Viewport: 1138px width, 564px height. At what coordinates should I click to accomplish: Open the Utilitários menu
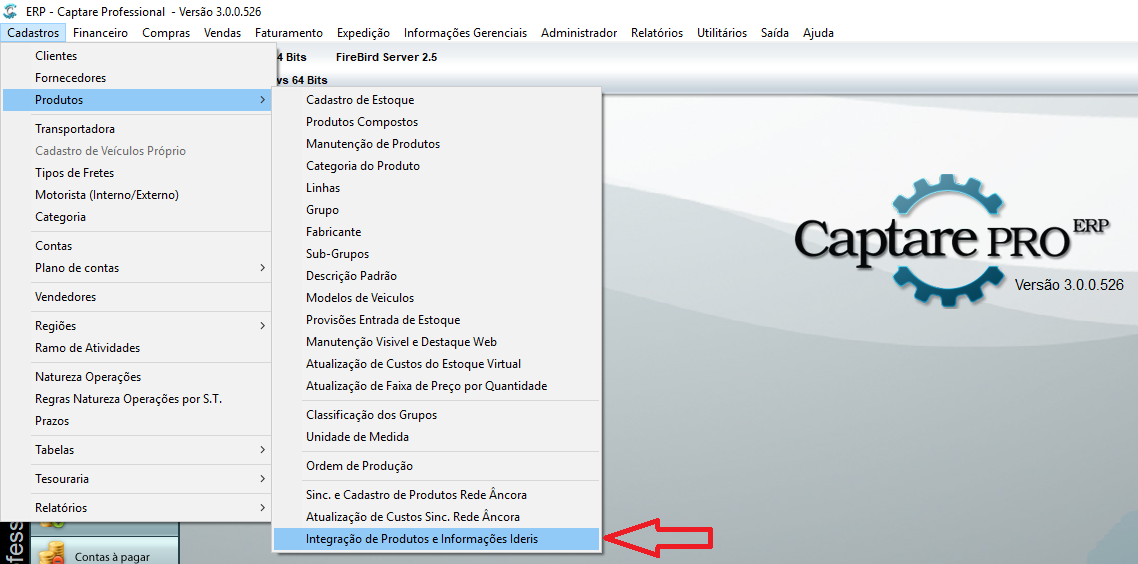click(722, 33)
